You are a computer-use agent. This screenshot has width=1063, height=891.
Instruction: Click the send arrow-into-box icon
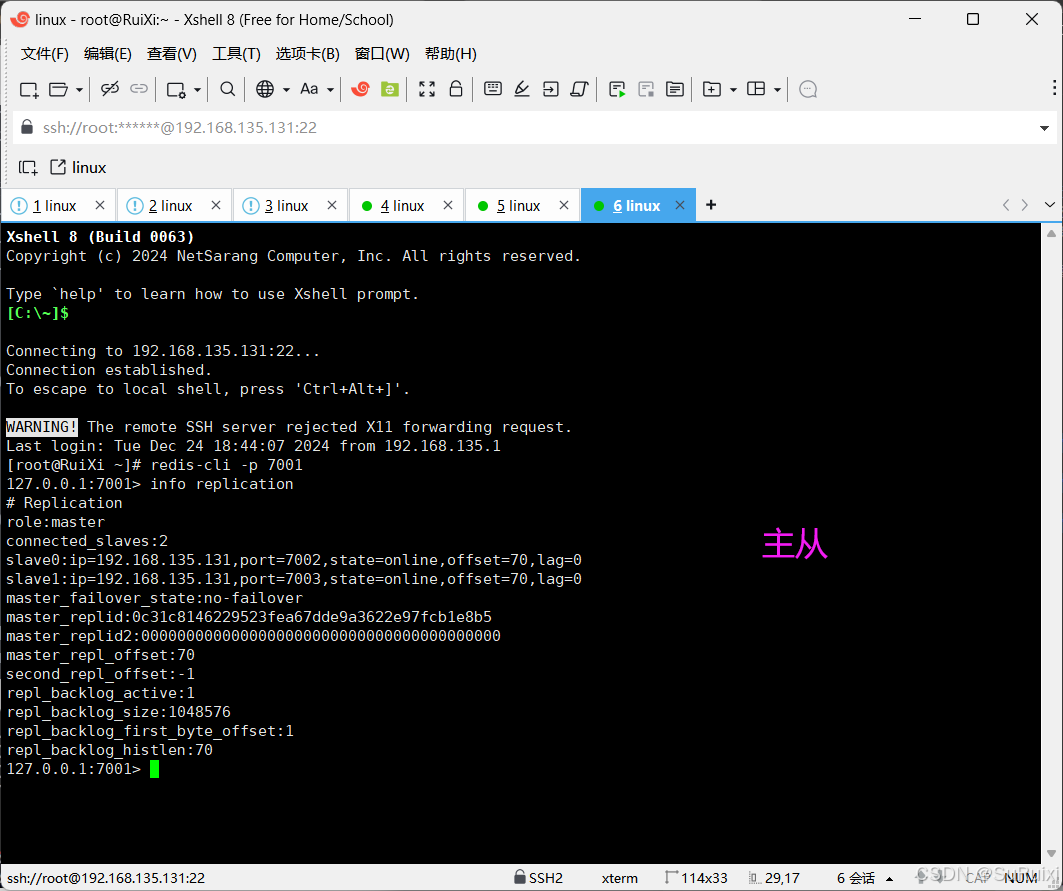pos(550,89)
